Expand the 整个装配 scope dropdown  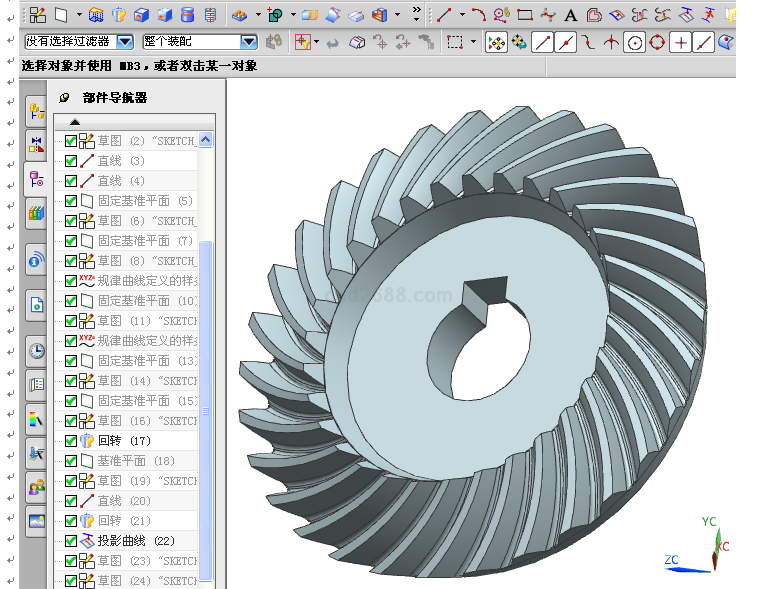coord(248,42)
